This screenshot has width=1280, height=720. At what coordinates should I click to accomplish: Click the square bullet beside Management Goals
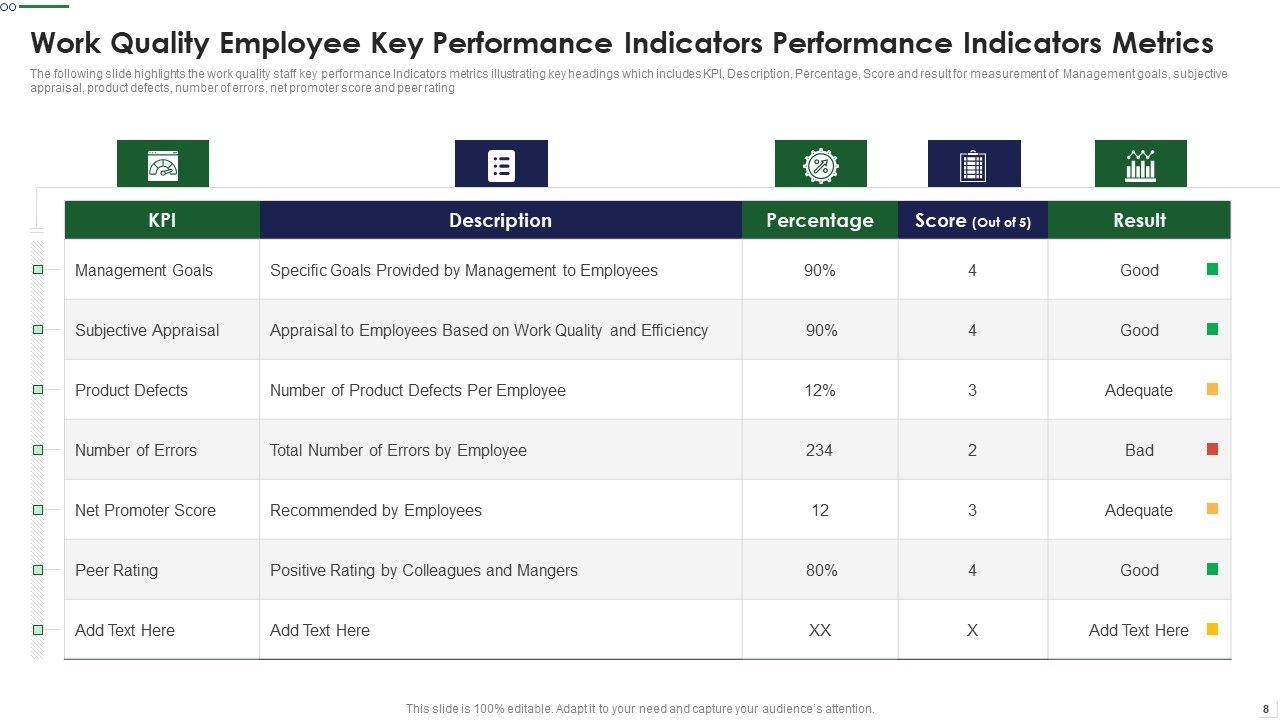coord(38,270)
